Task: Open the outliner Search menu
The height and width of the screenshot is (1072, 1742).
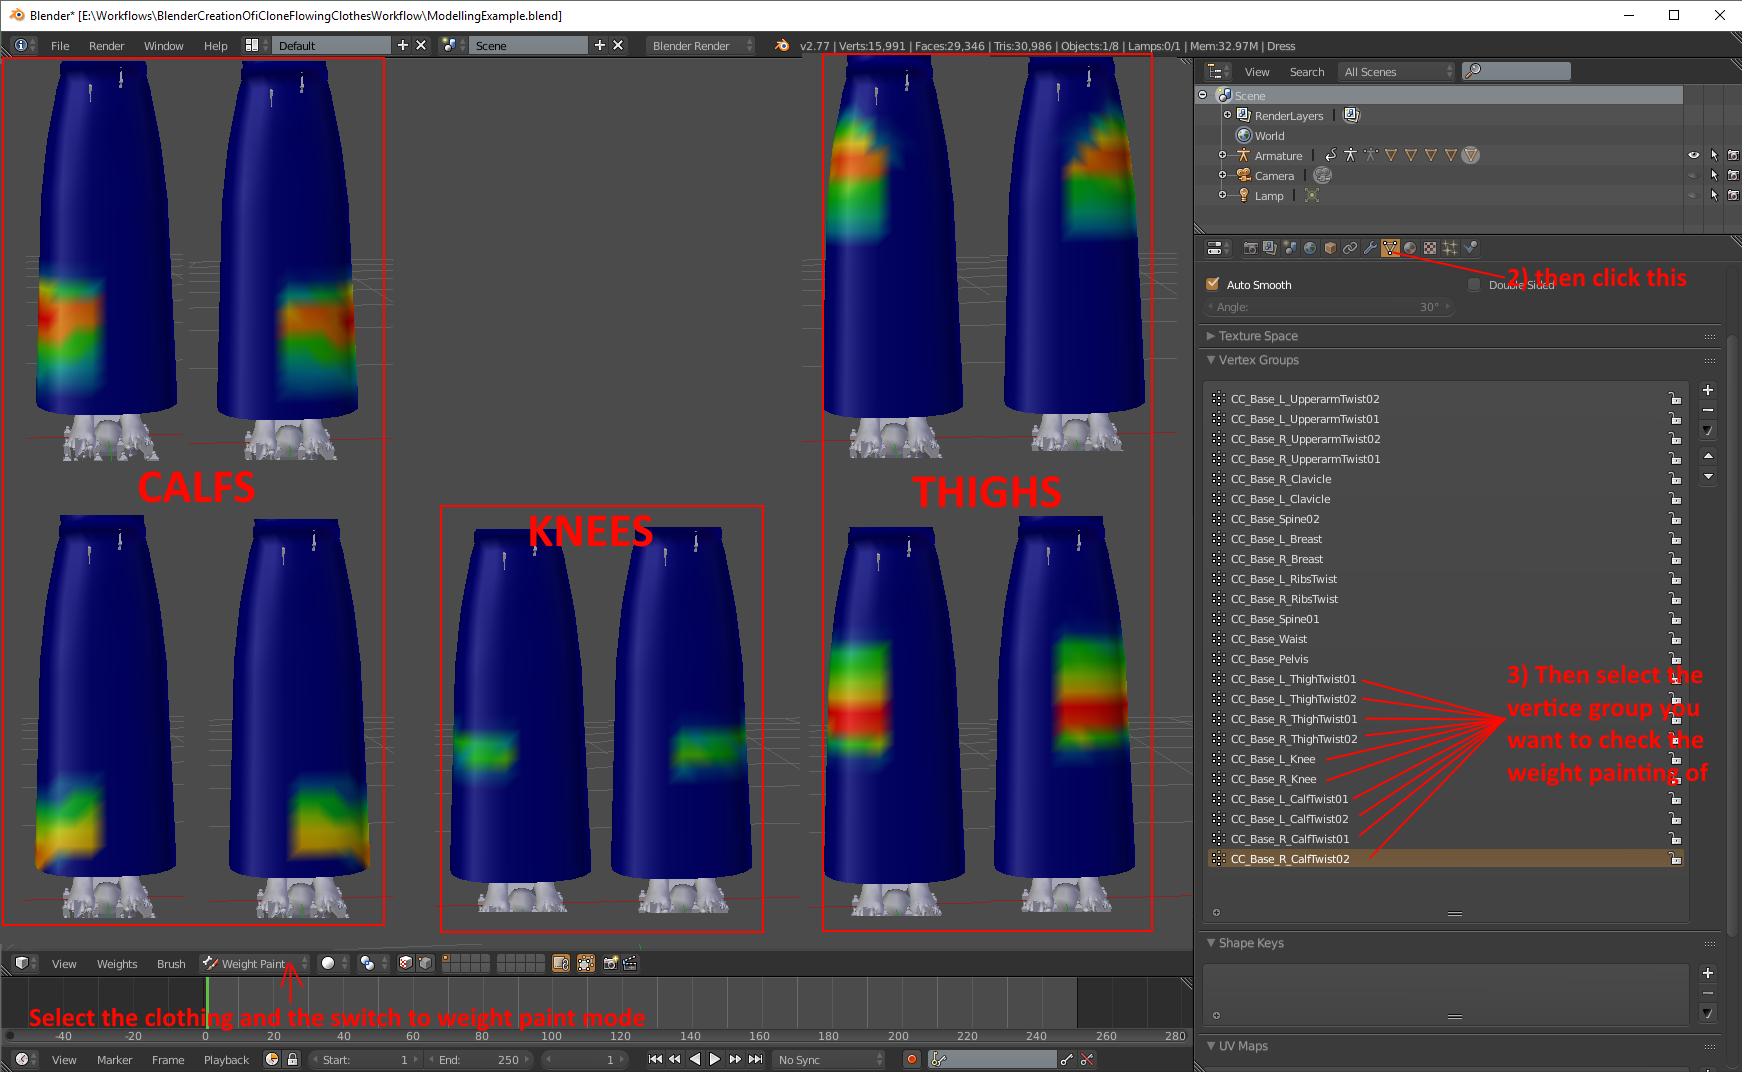Action: tap(1307, 72)
